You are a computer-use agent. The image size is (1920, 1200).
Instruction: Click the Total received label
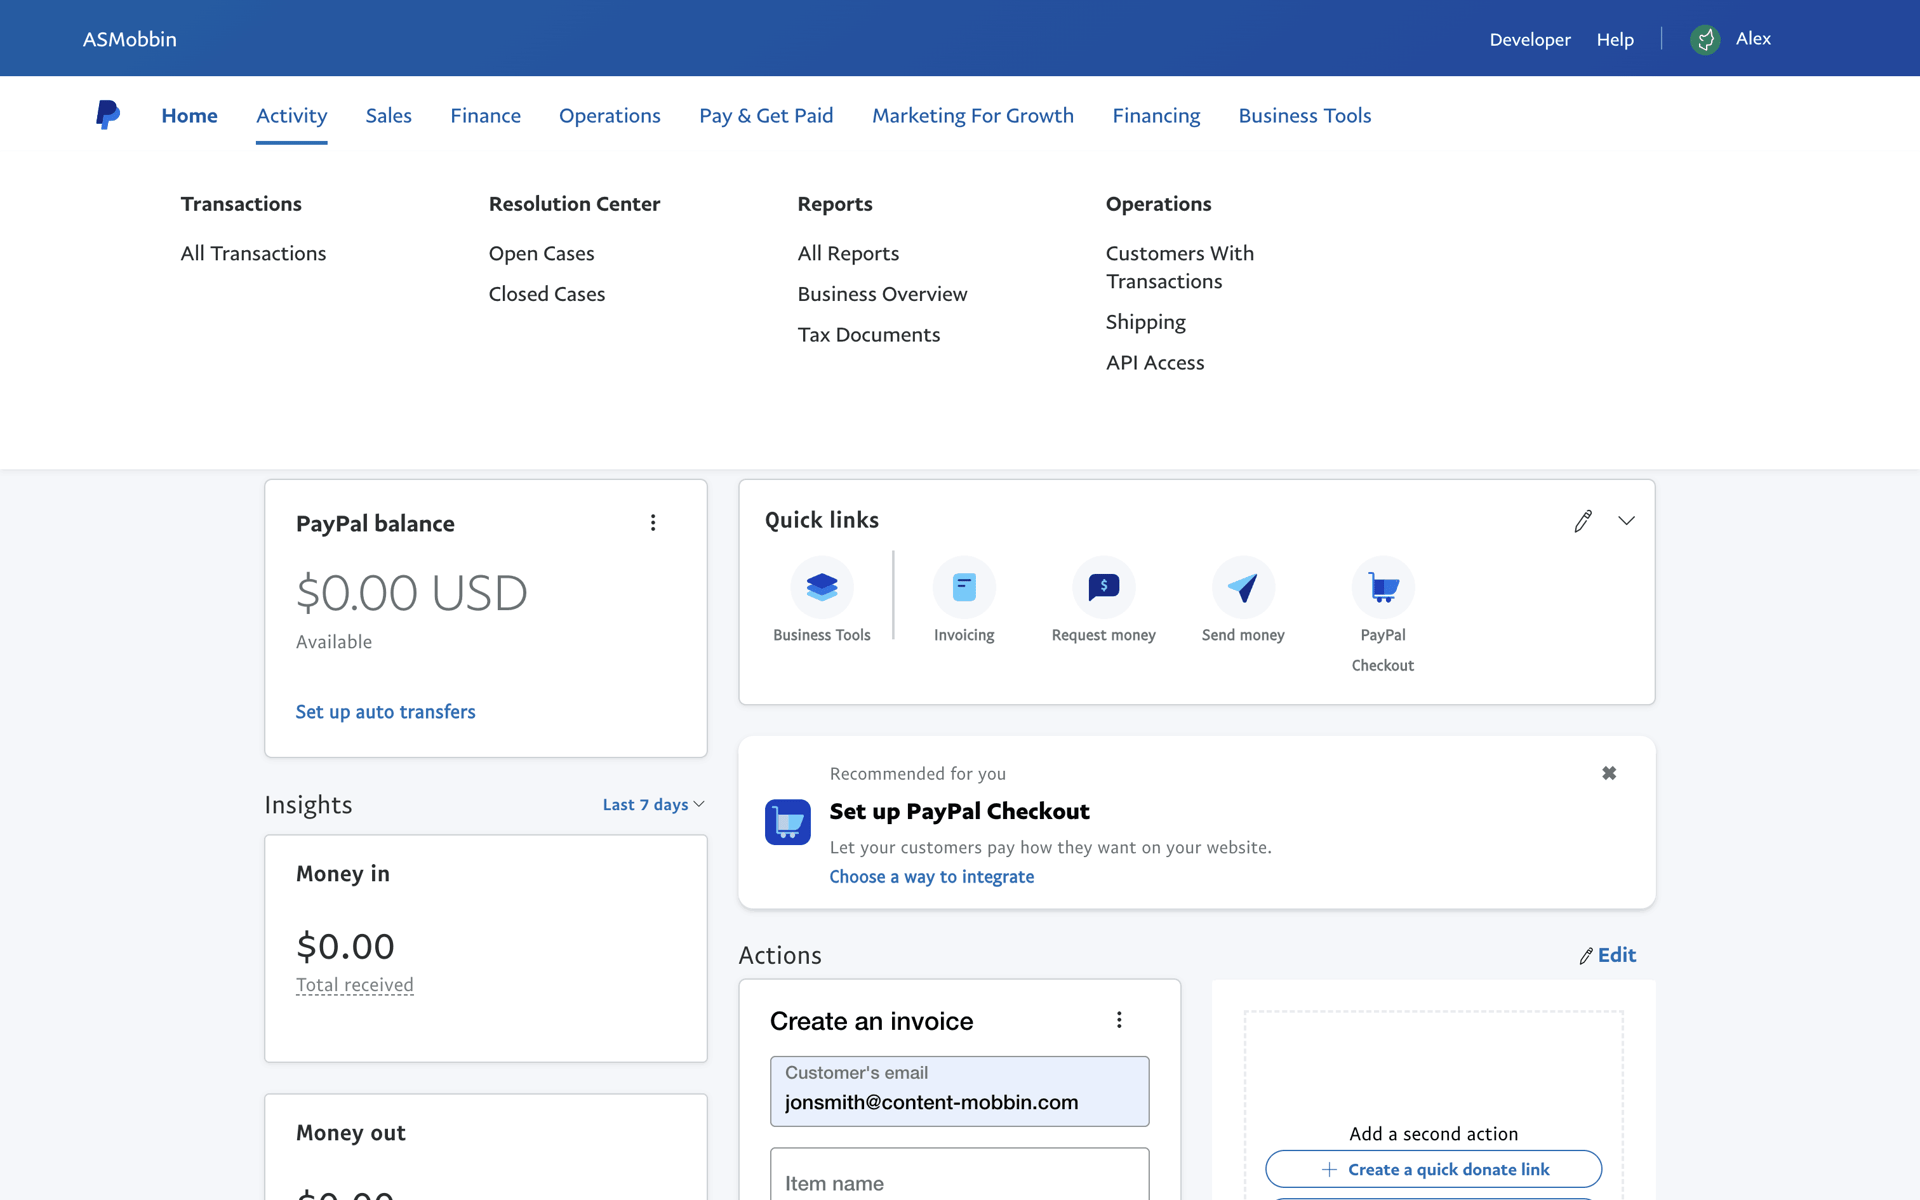[x=354, y=985]
